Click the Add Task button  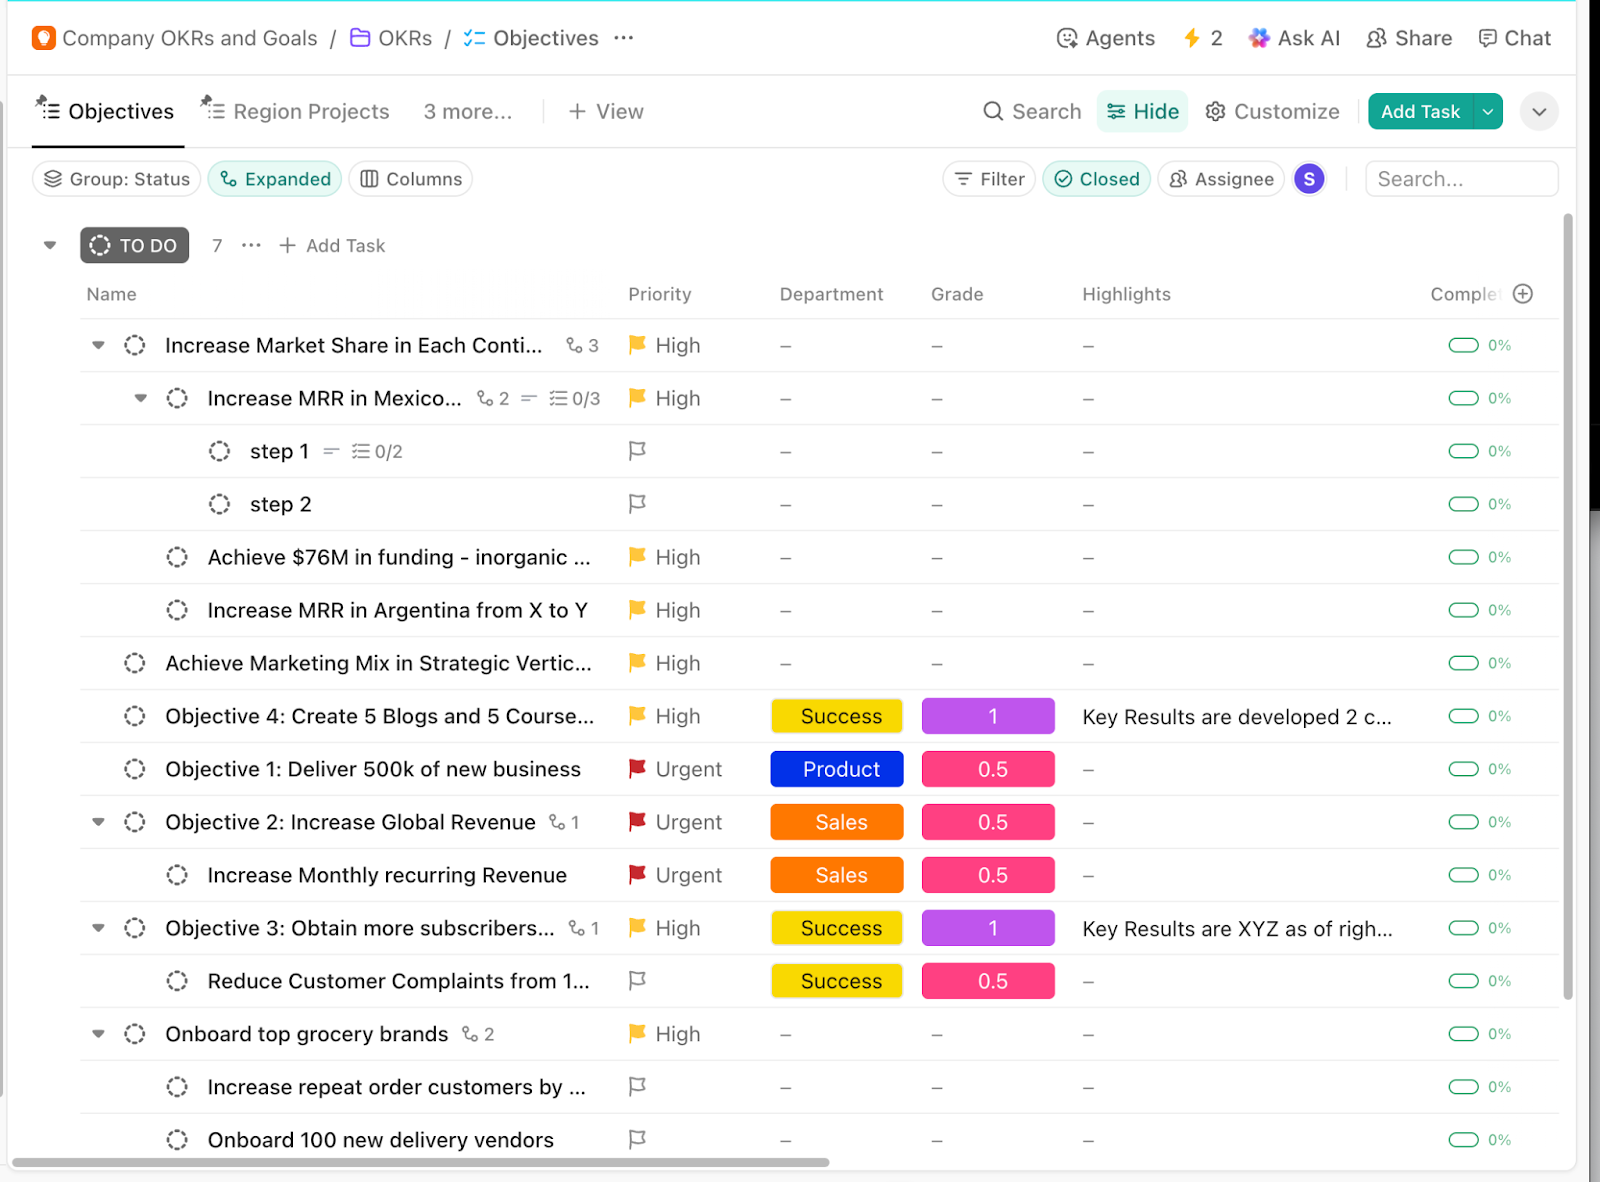[1420, 111]
